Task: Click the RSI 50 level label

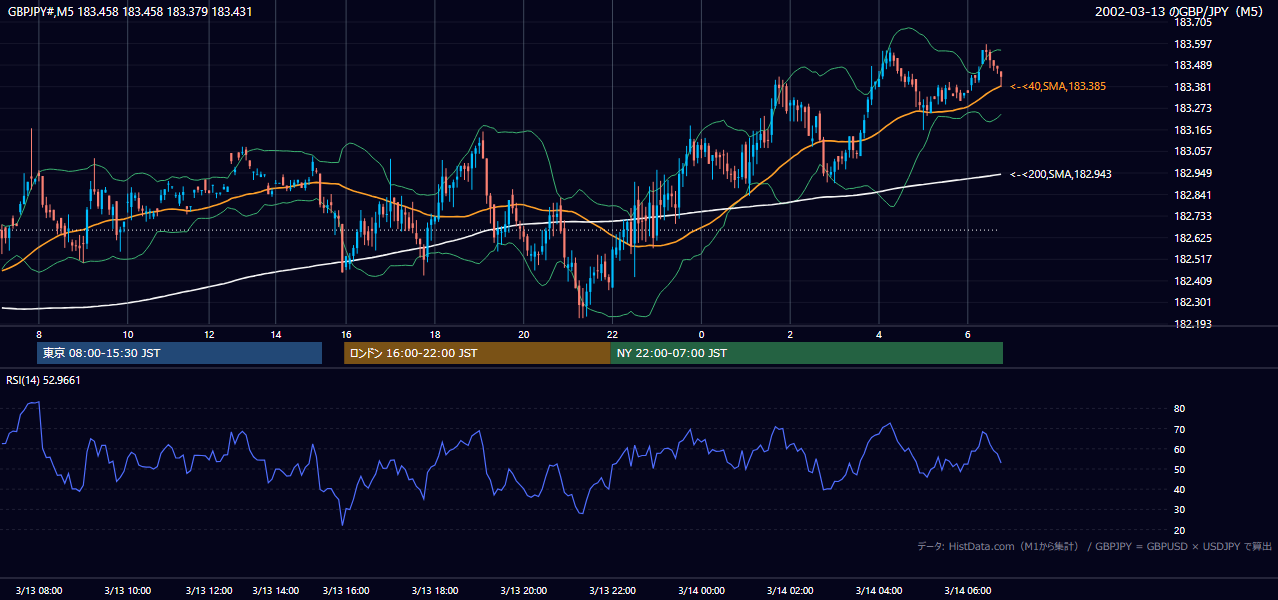Action: 1179,469
